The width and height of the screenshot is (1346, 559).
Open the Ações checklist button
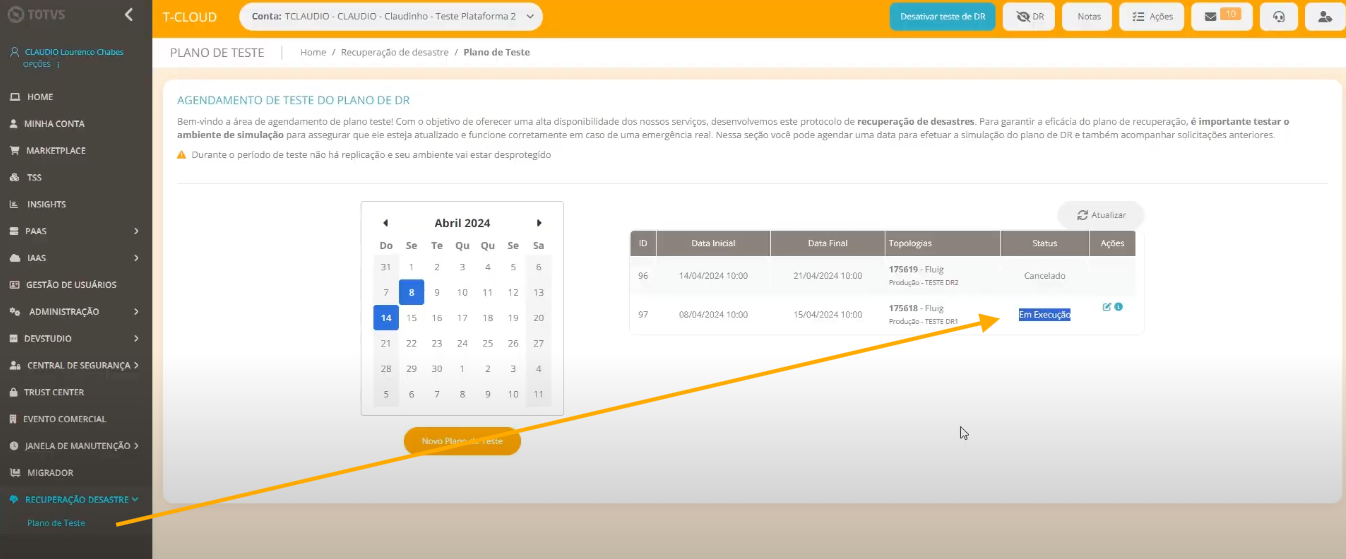pyautogui.click(x=1152, y=17)
